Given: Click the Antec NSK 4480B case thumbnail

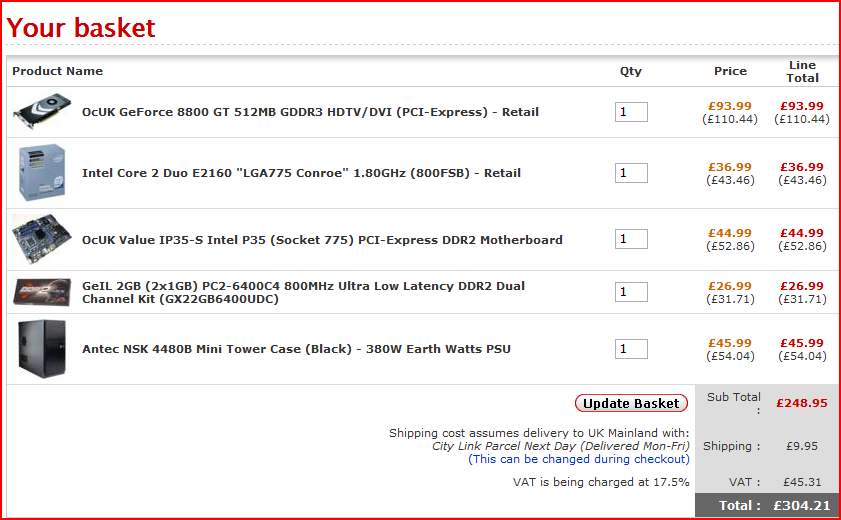Looking at the screenshot, I should [x=42, y=349].
